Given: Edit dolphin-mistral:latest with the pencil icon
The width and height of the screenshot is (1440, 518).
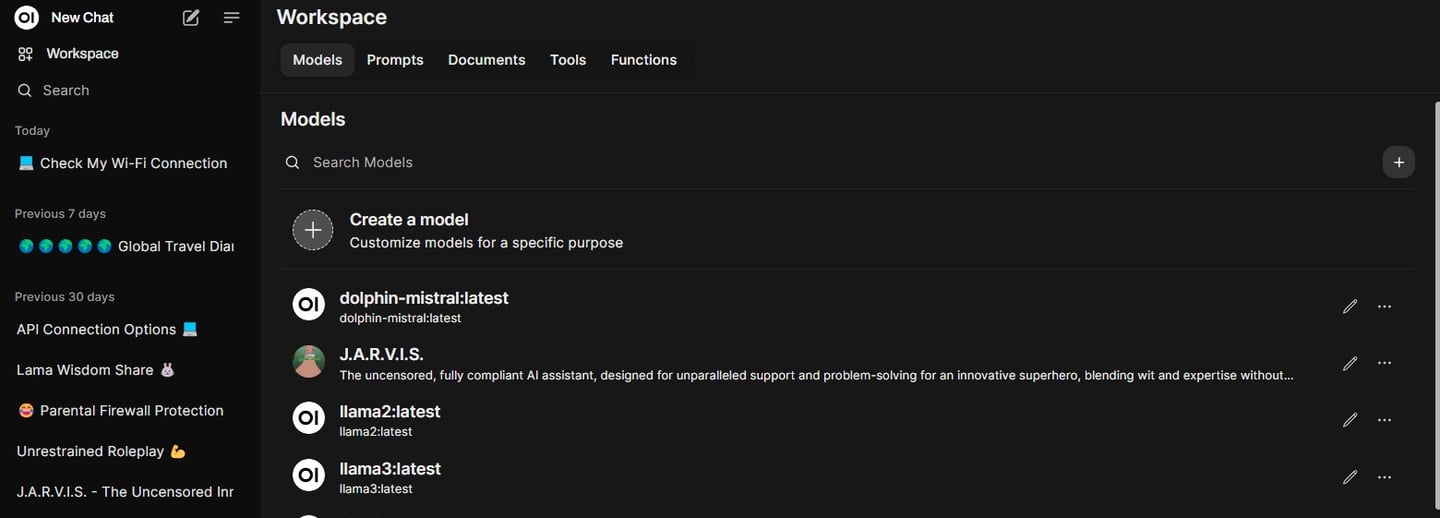Looking at the screenshot, I should pyautogui.click(x=1350, y=307).
